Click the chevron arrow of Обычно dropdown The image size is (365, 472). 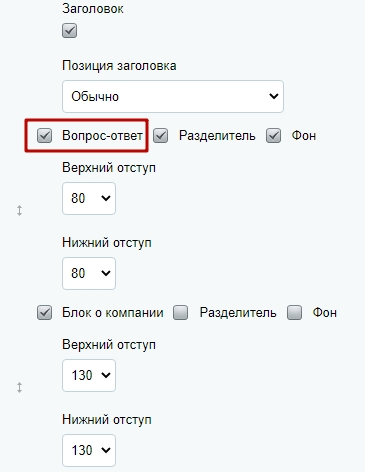[x=274, y=96]
